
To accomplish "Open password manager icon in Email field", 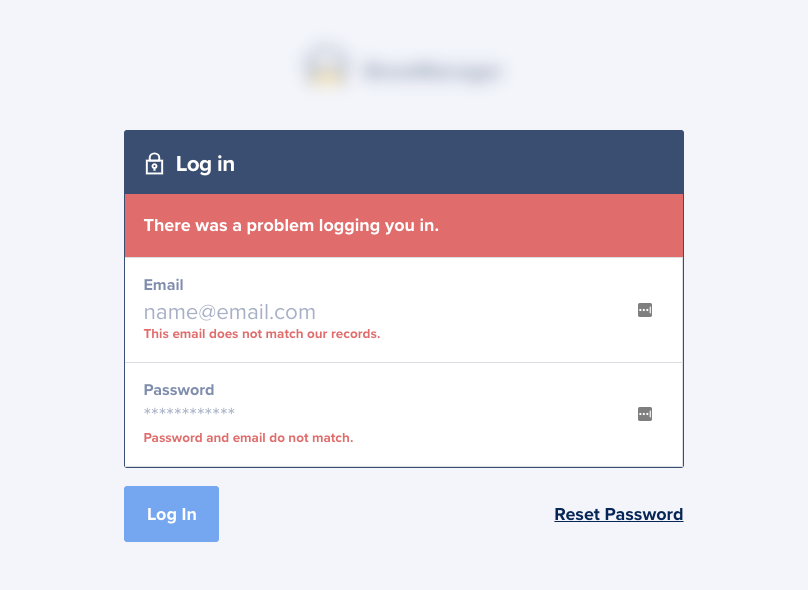I will pos(645,310).
